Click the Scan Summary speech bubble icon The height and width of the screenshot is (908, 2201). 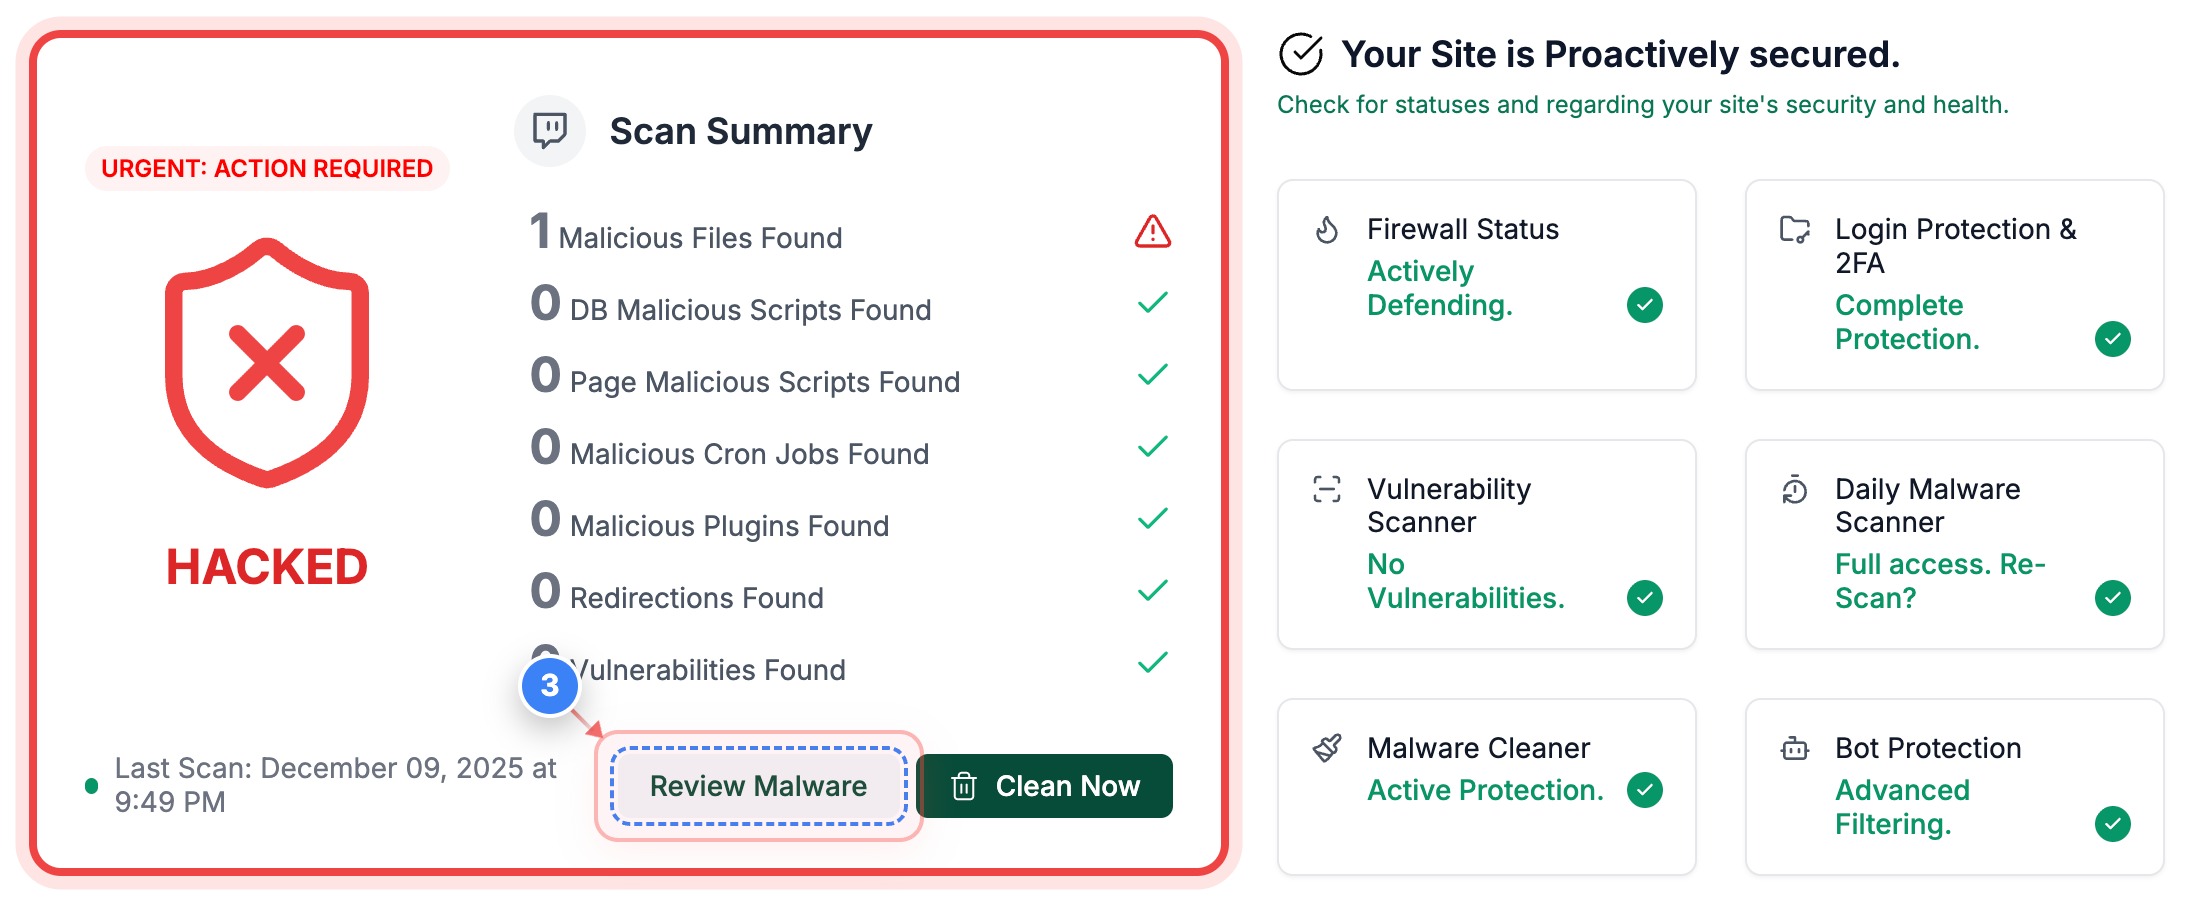click(x=549, y=130)
